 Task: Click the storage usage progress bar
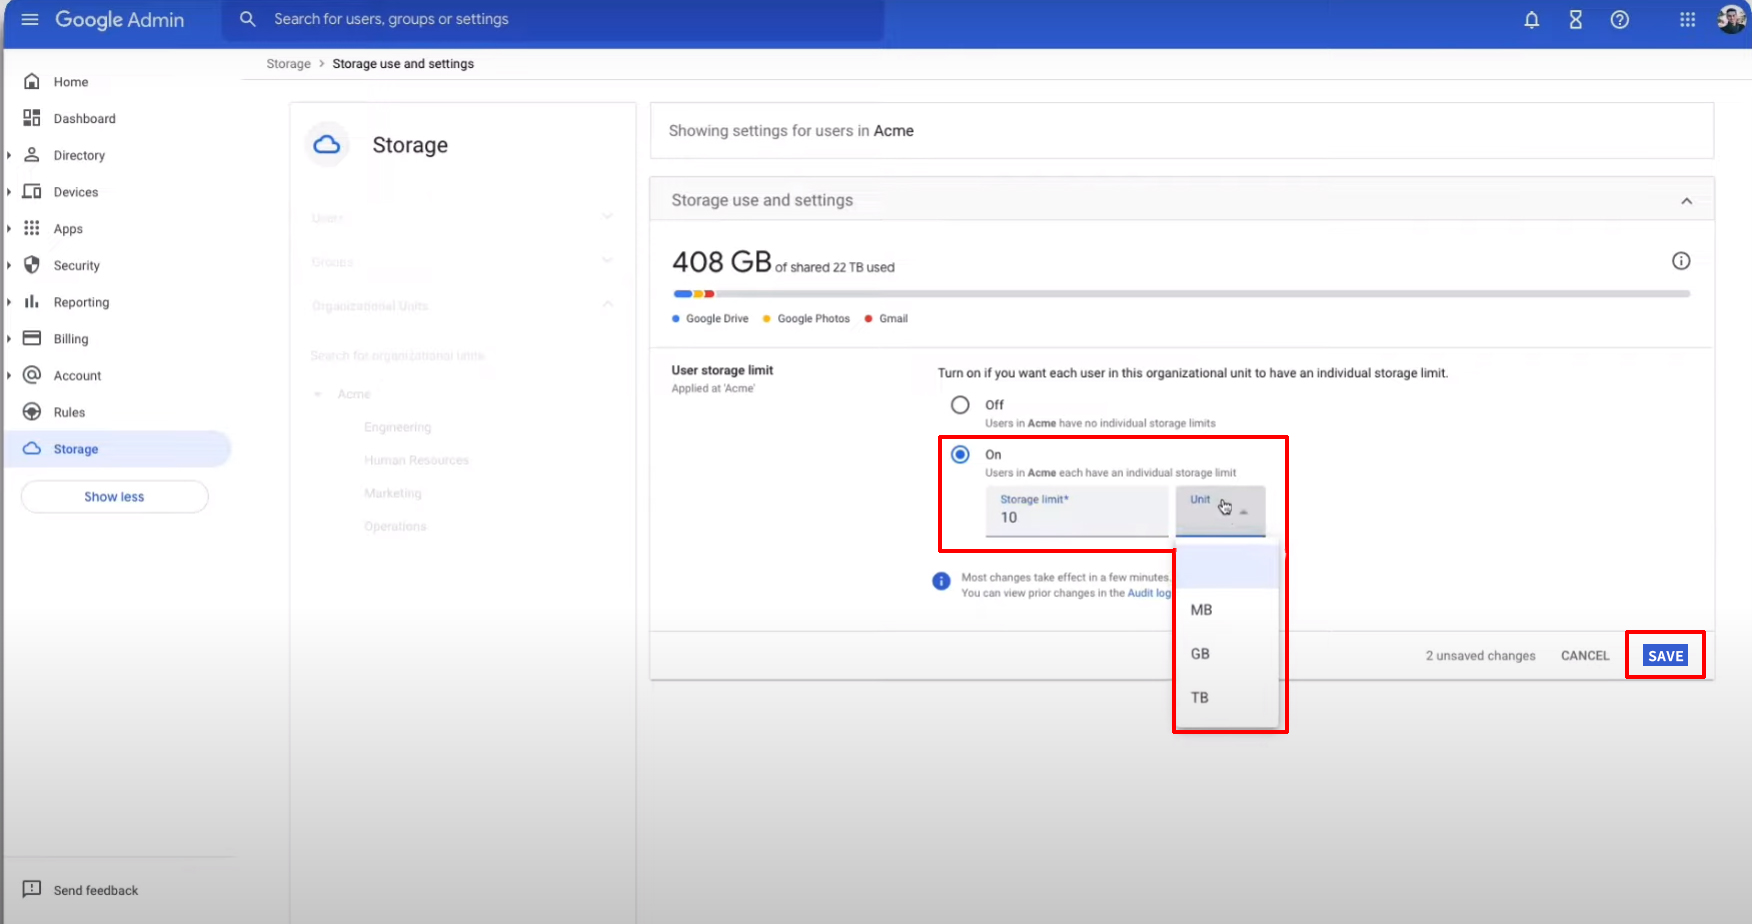click(x=1180, y=294)
